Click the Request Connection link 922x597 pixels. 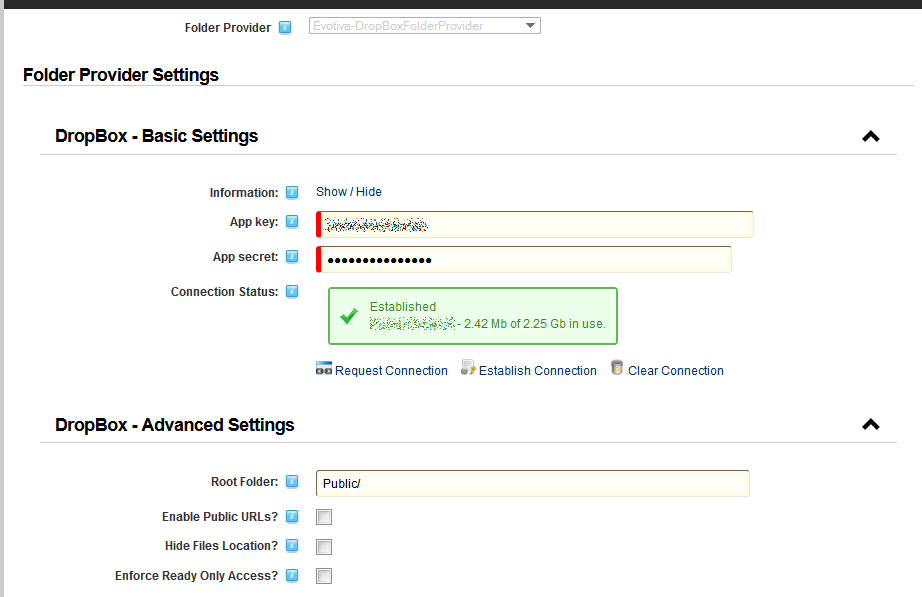391,371
